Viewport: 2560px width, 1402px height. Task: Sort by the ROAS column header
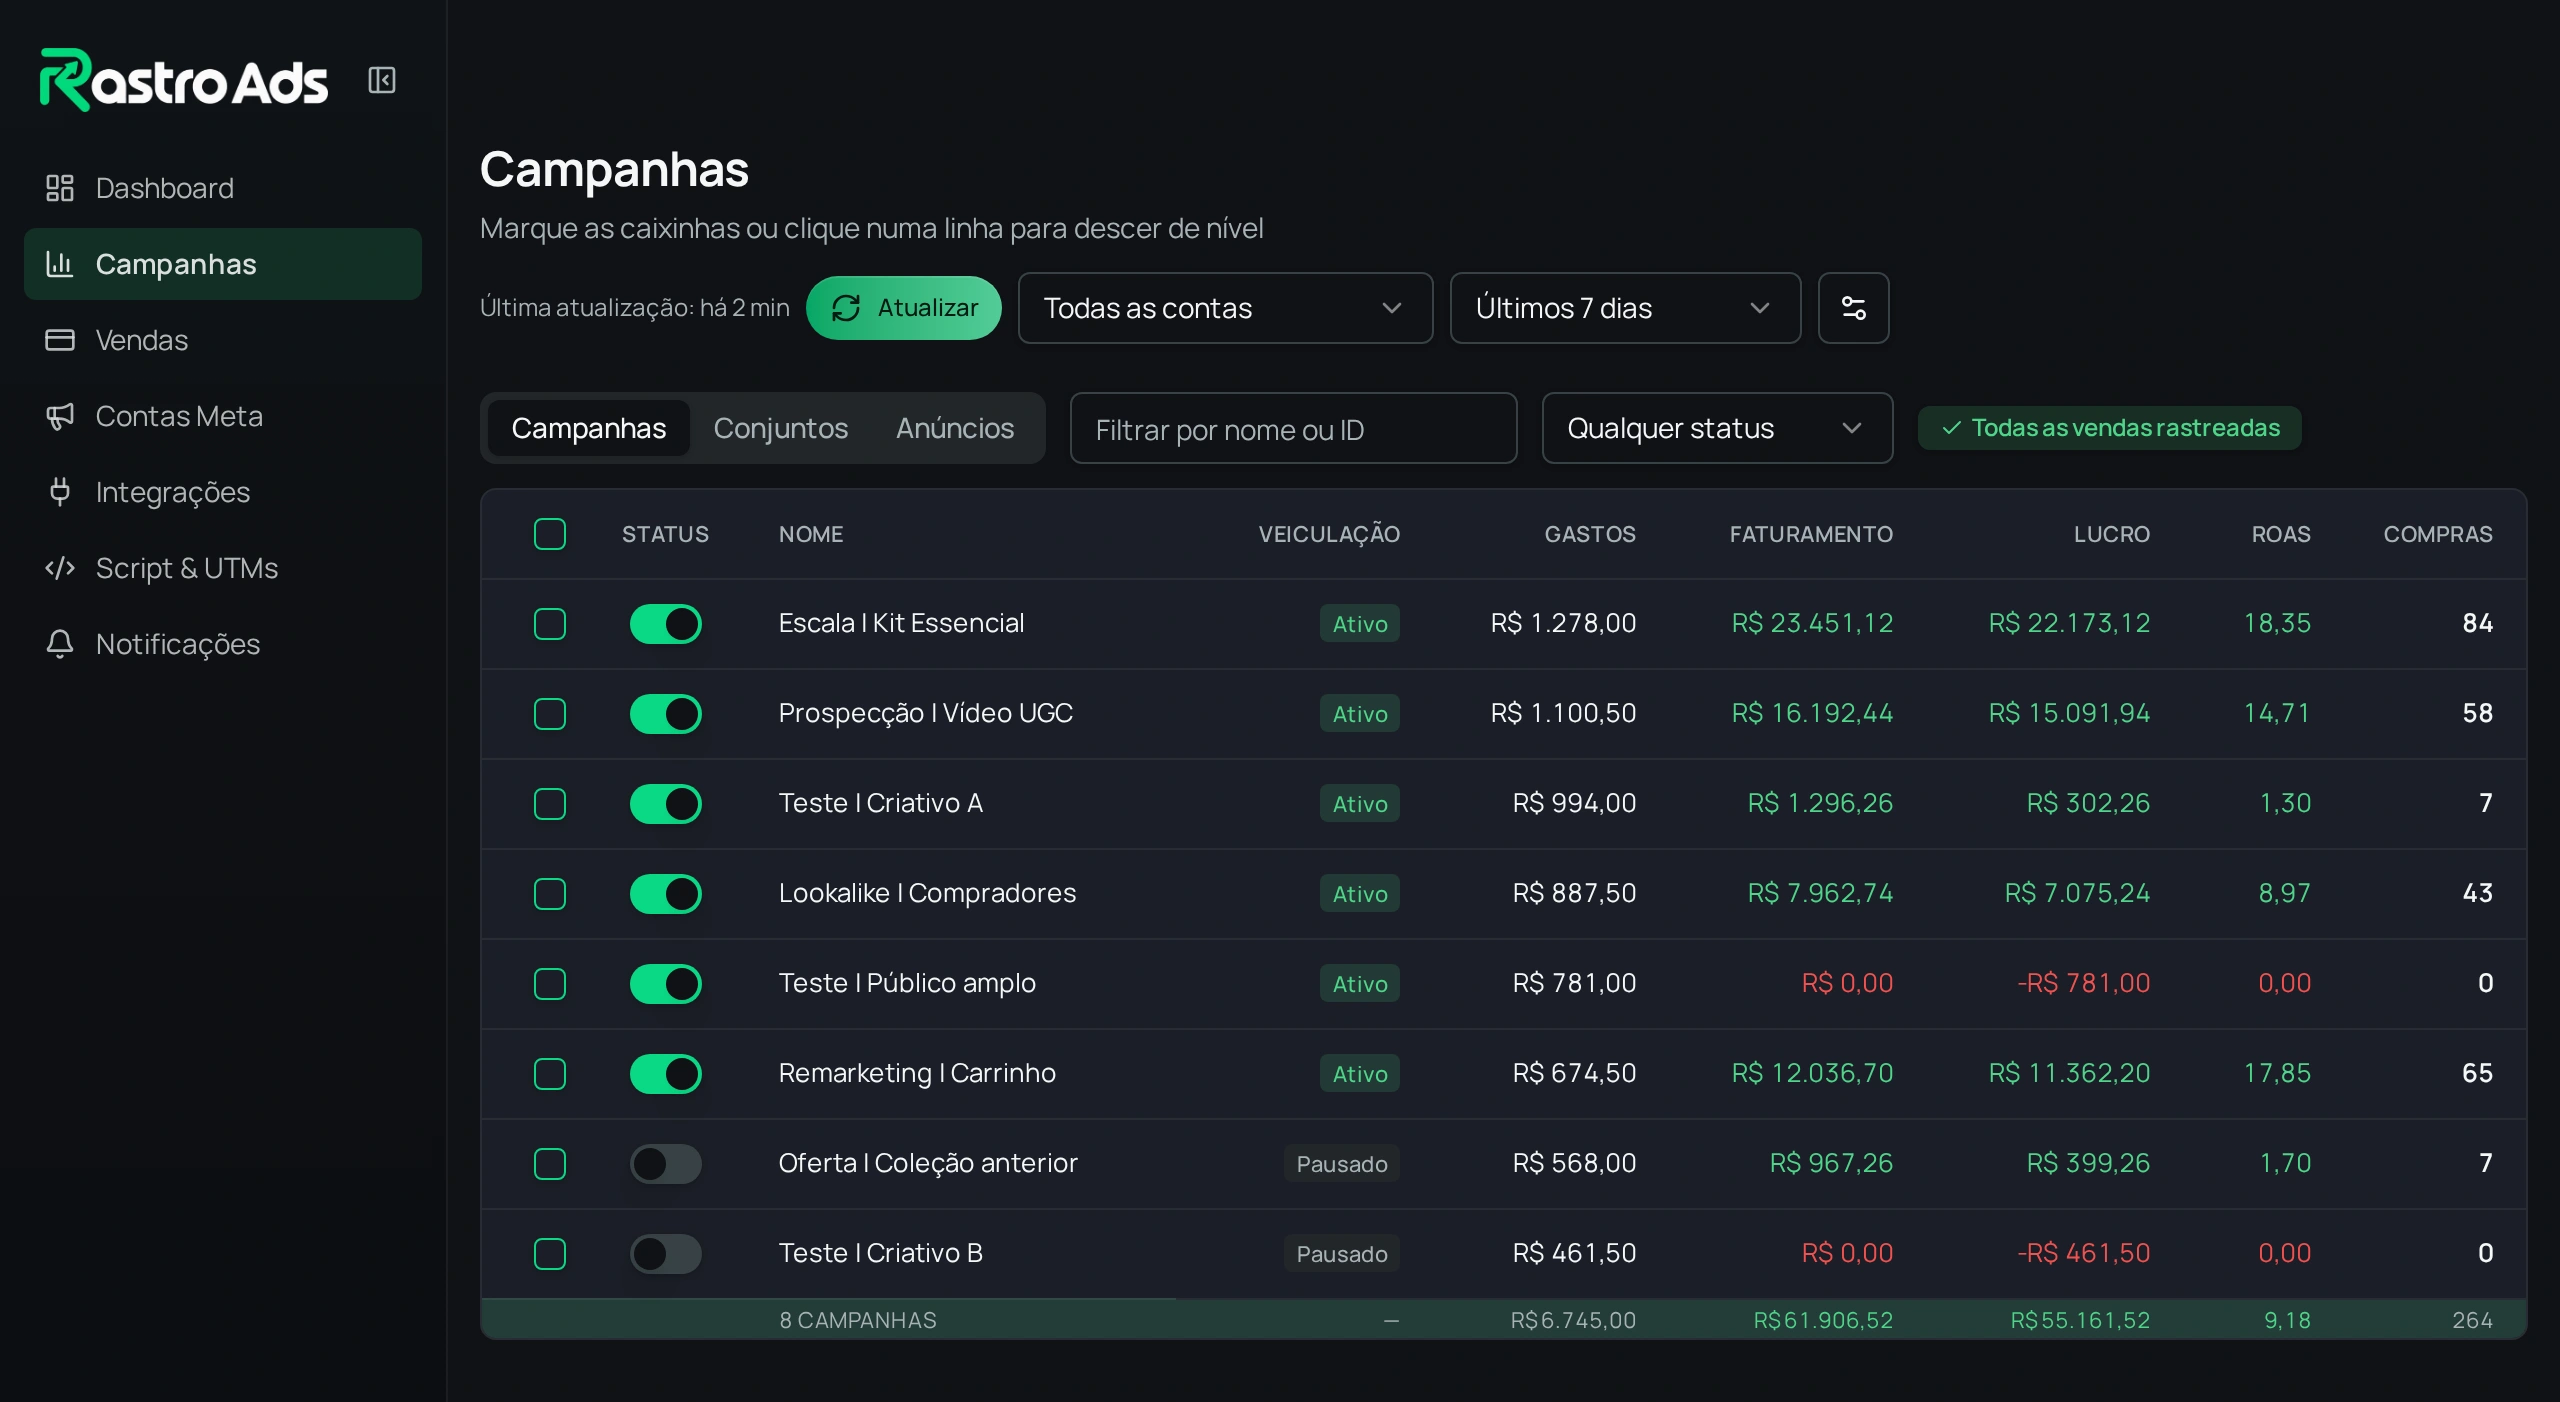2280,534
